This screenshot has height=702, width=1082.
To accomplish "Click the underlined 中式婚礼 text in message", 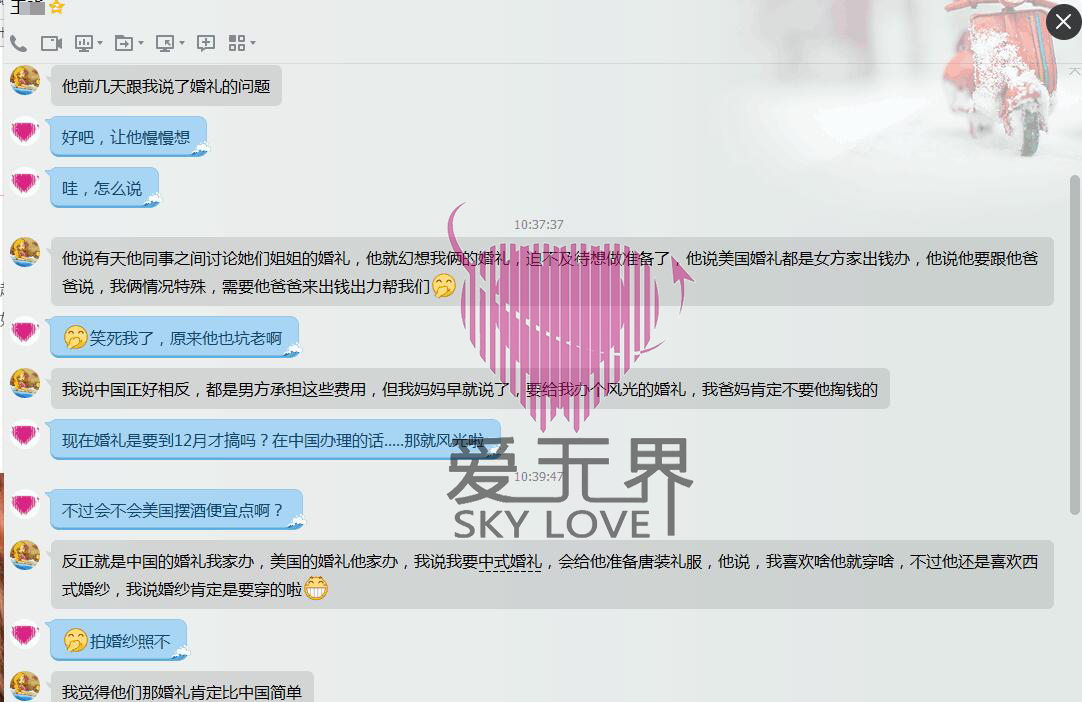I will point(510,562).
